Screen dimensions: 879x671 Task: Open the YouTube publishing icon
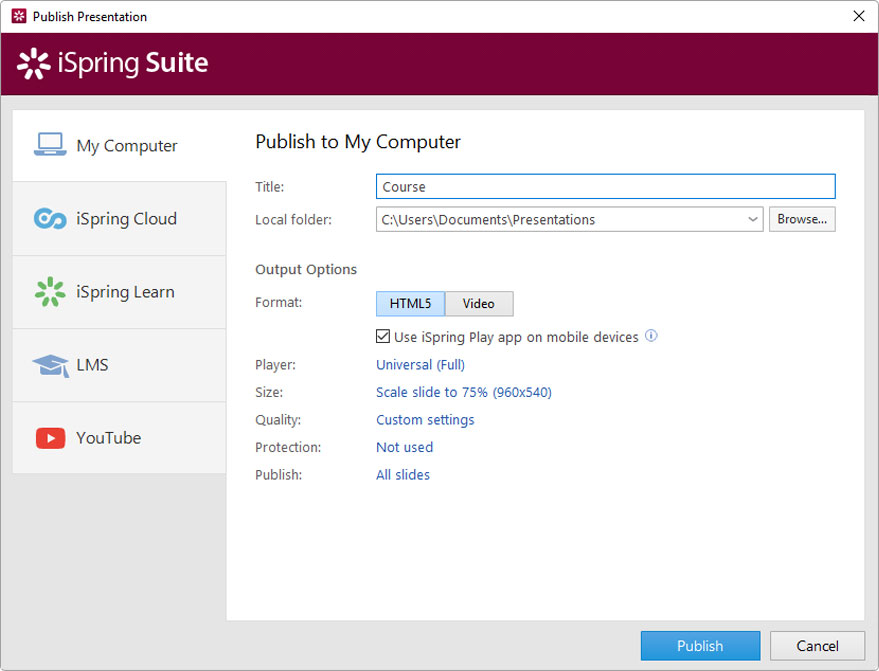(x=51, y=437)
